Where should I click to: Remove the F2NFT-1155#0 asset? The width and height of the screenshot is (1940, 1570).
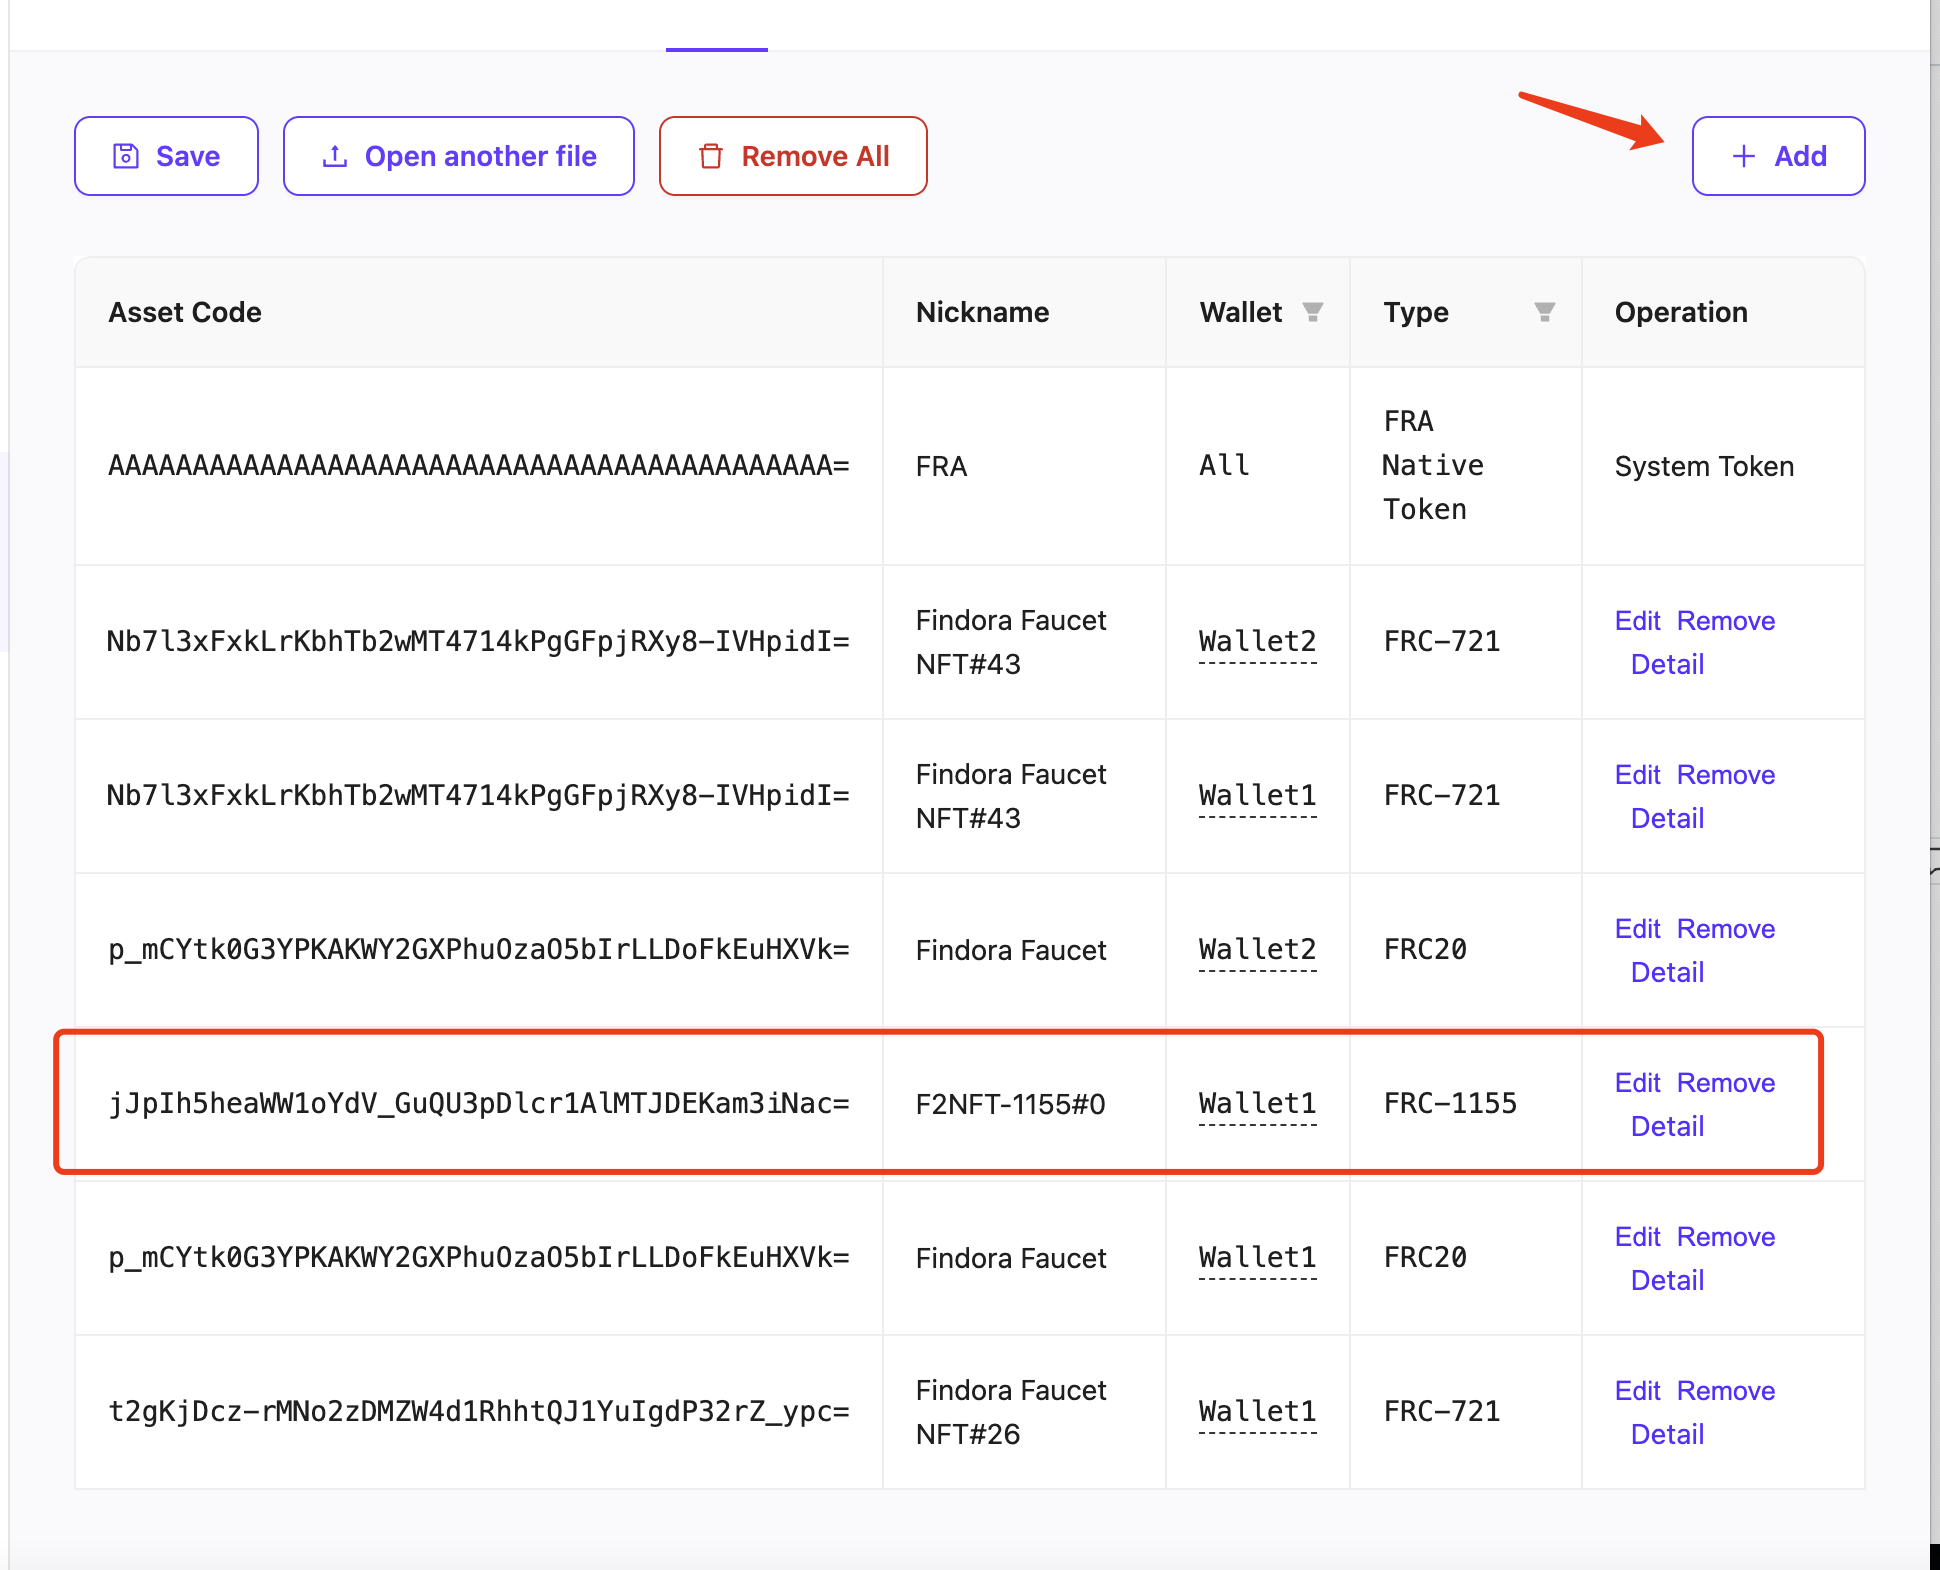coord(1725,1083)
